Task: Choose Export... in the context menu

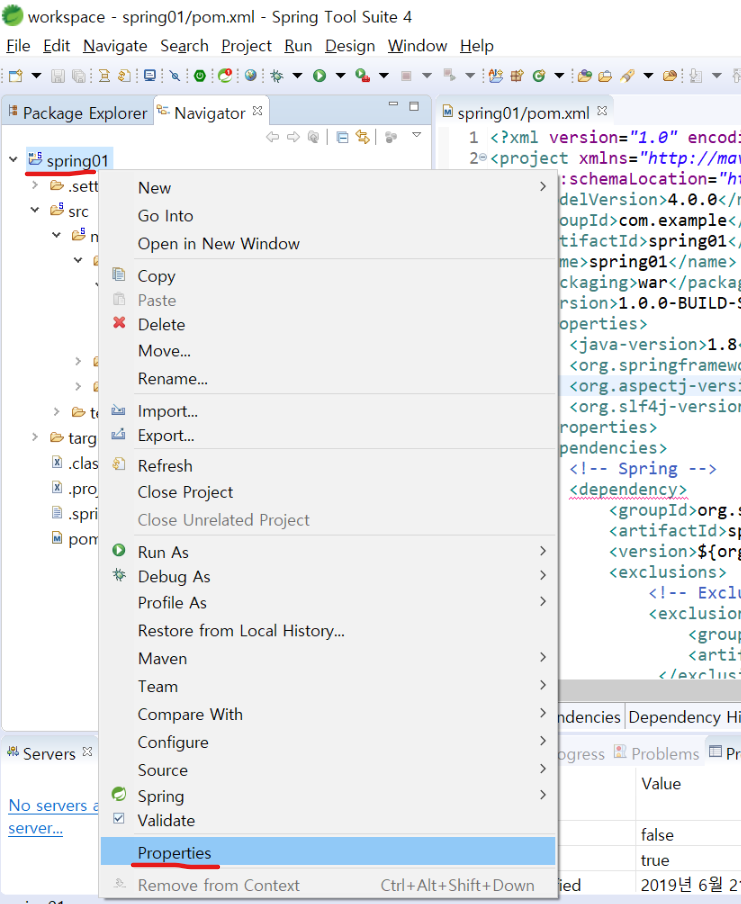Action: [328, 435]
